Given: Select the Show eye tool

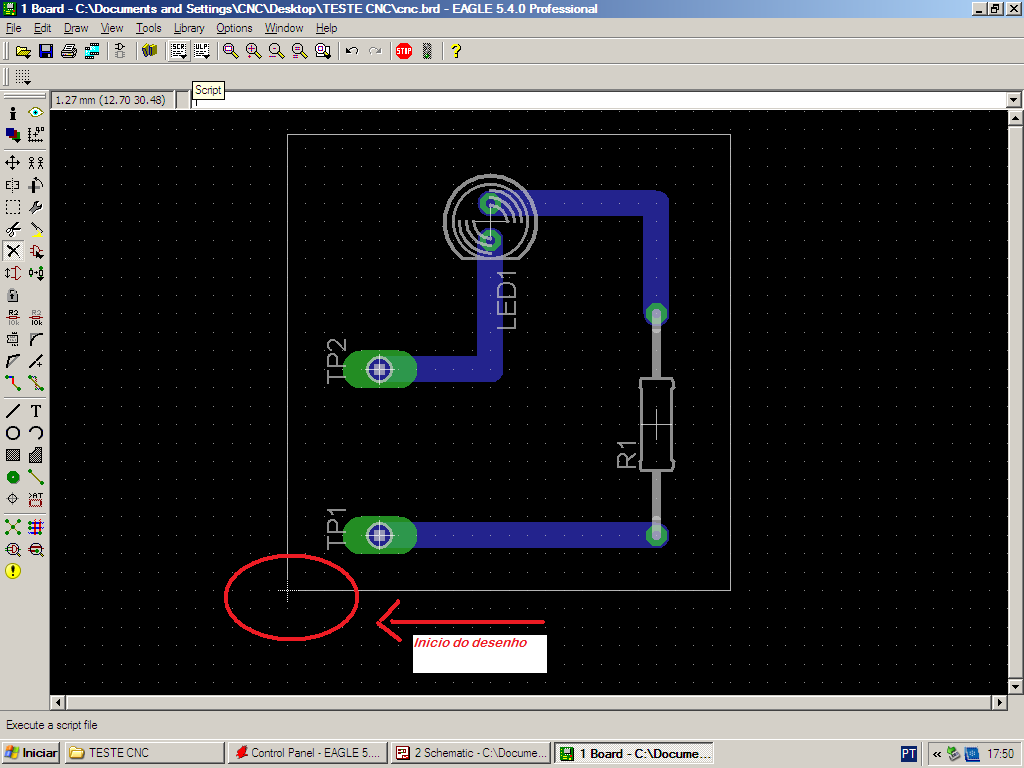Looking at the screenshot, I should (36, 113).
